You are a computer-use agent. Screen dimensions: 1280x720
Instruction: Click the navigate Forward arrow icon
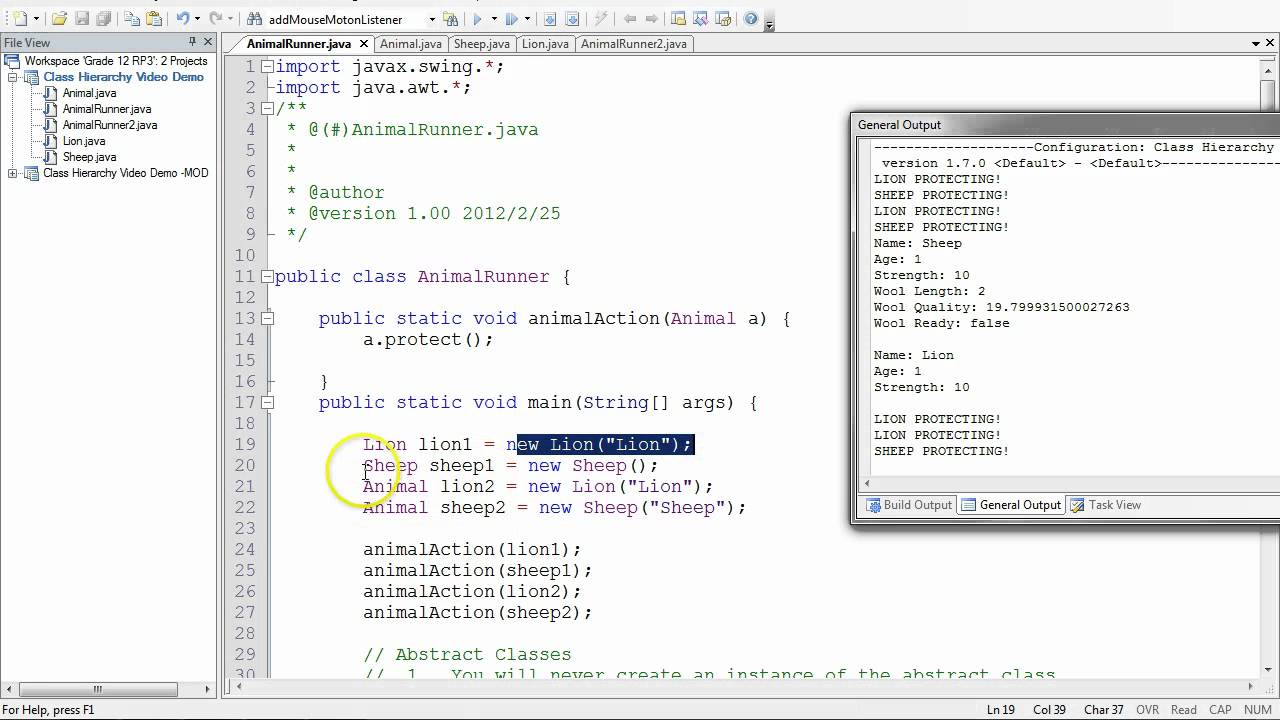(652, 19)
